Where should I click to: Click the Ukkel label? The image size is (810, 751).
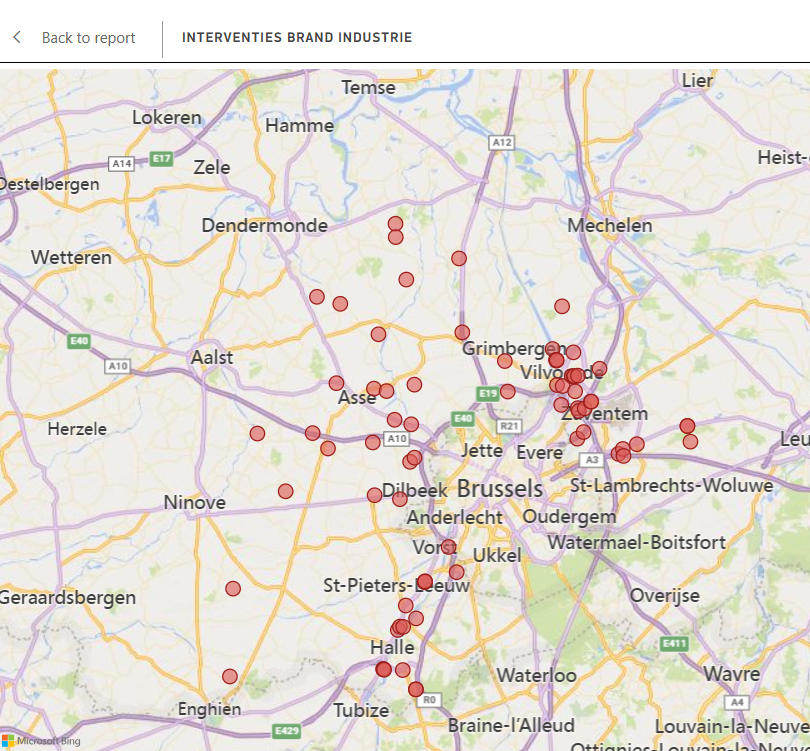(497, 556)
